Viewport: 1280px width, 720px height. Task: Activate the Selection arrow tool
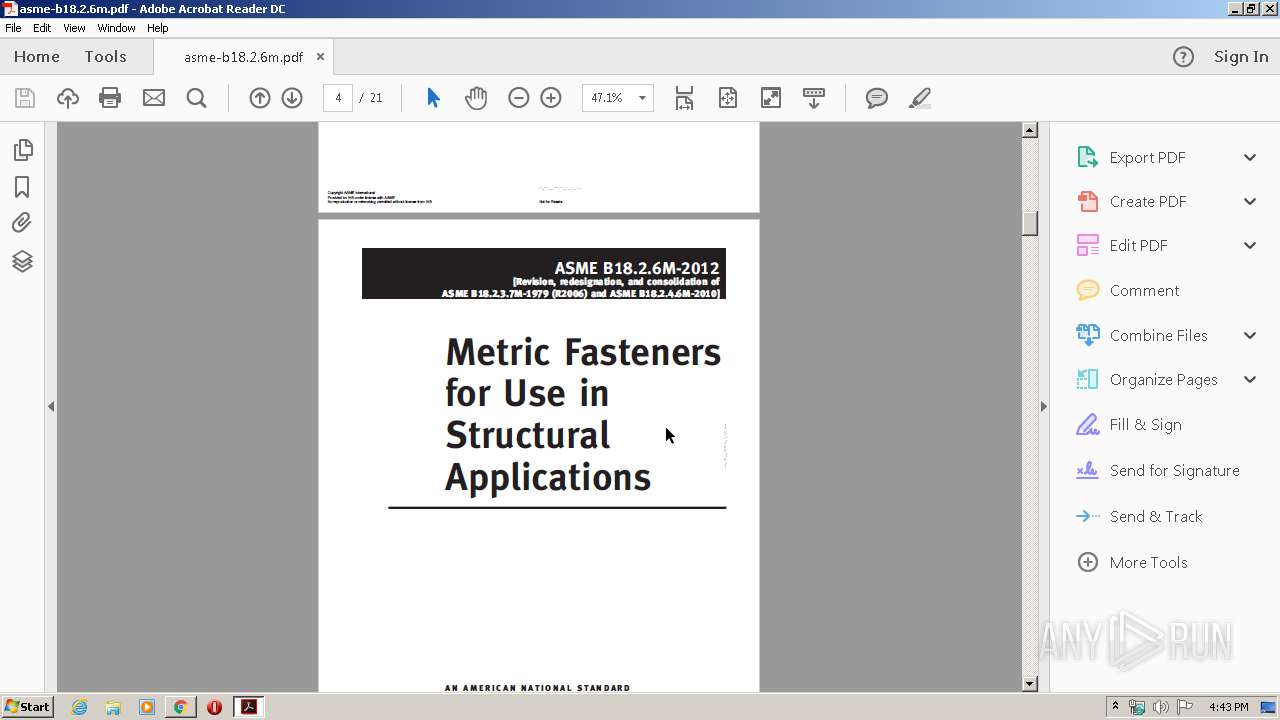coord(433,98)
